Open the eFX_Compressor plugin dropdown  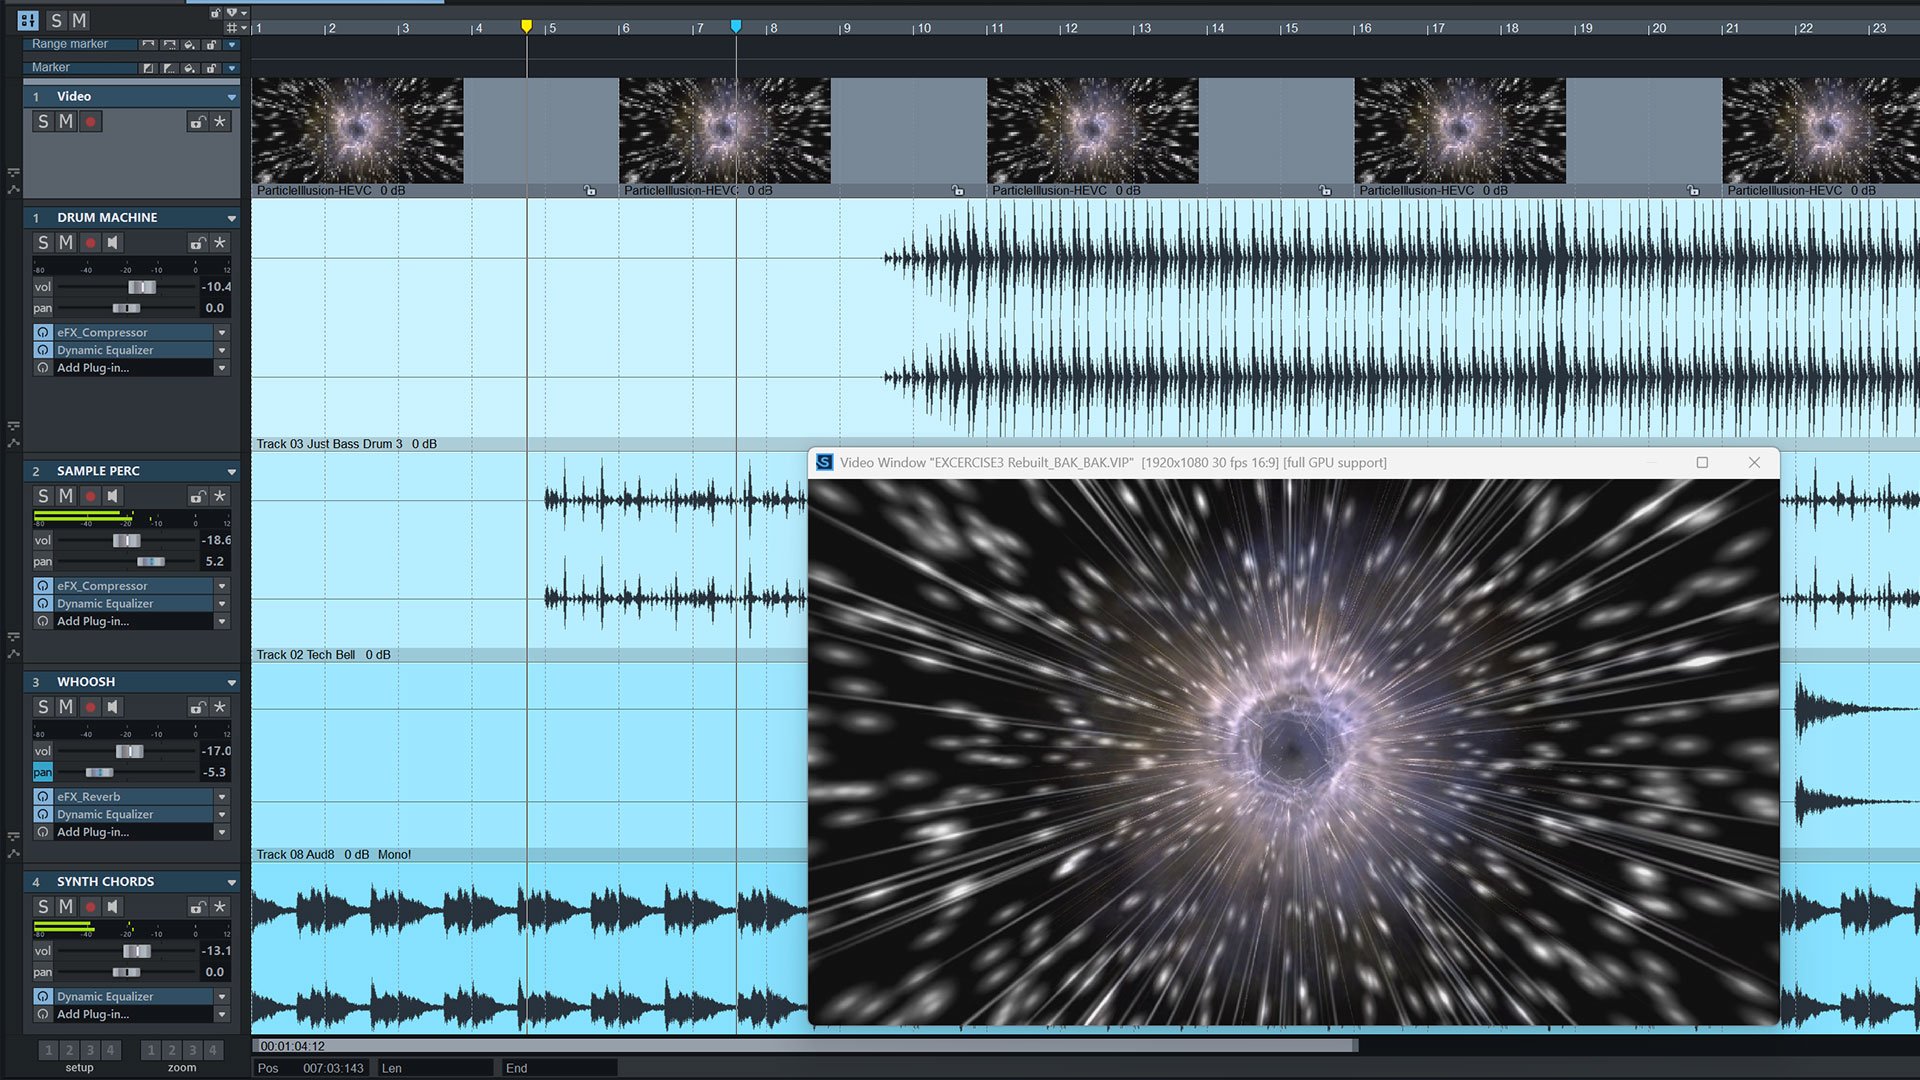[x=223, y=332]
